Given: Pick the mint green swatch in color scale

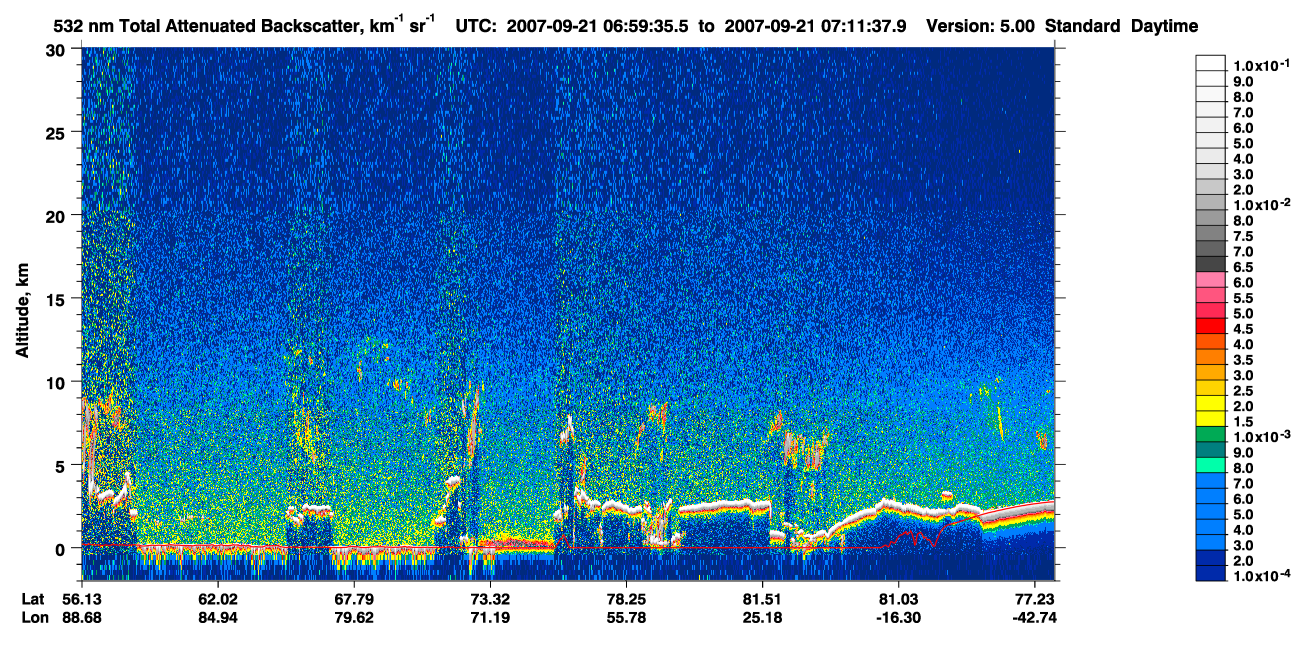Looking at the screenshot, I should pos(1210,464).
